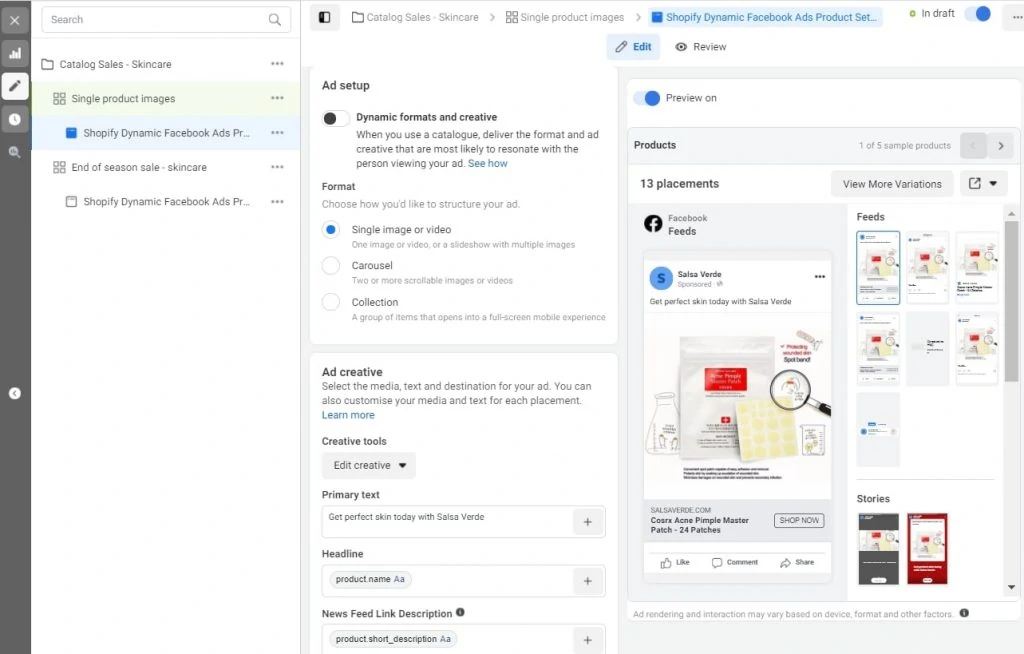
Task: Click the News Feed Link Description field
Action: tap(448, 640)
